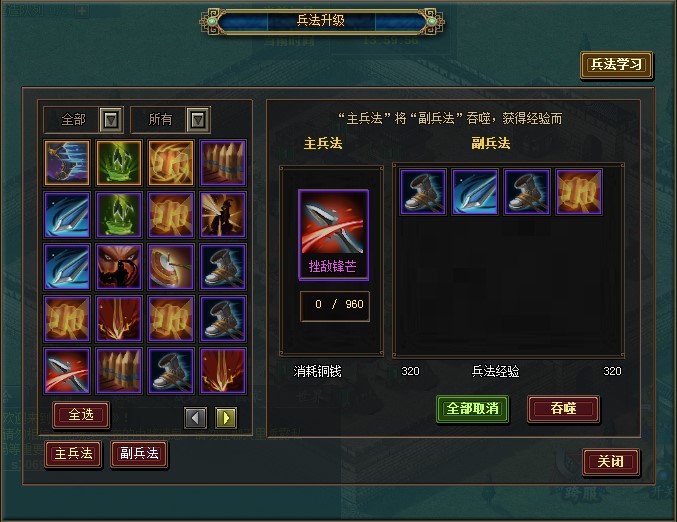677x522 pixels.
Task: Pick the round shield with arrow skill
Action: [171, 266]
